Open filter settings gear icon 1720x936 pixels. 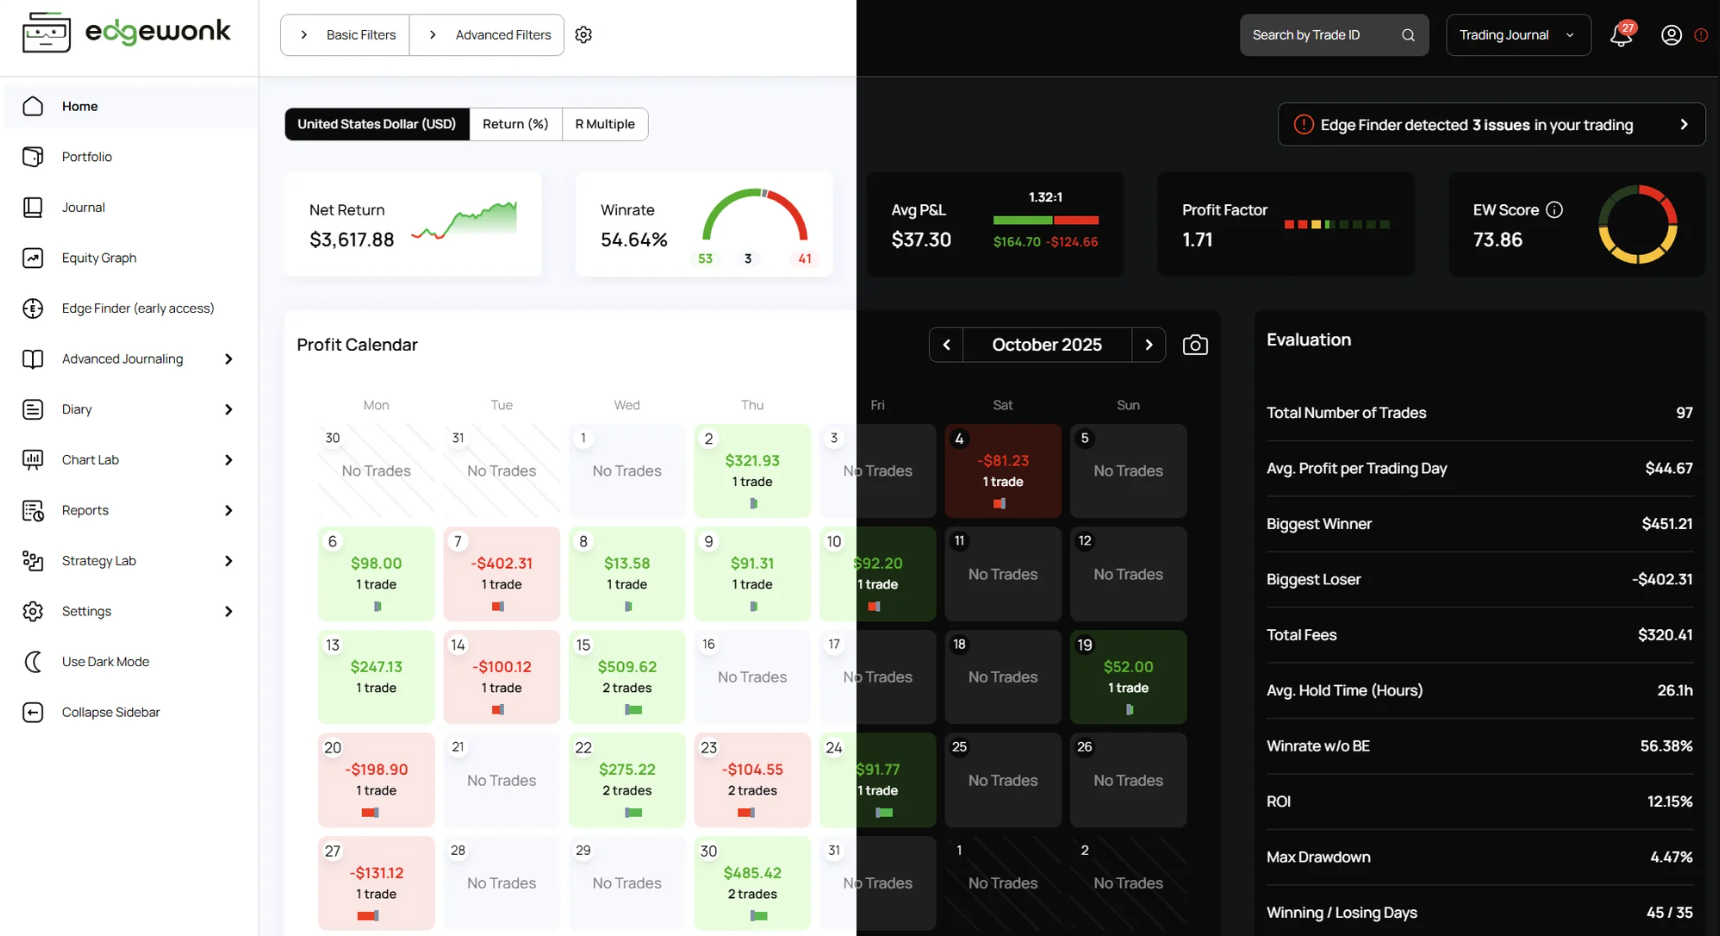click(x=583, y=35)
